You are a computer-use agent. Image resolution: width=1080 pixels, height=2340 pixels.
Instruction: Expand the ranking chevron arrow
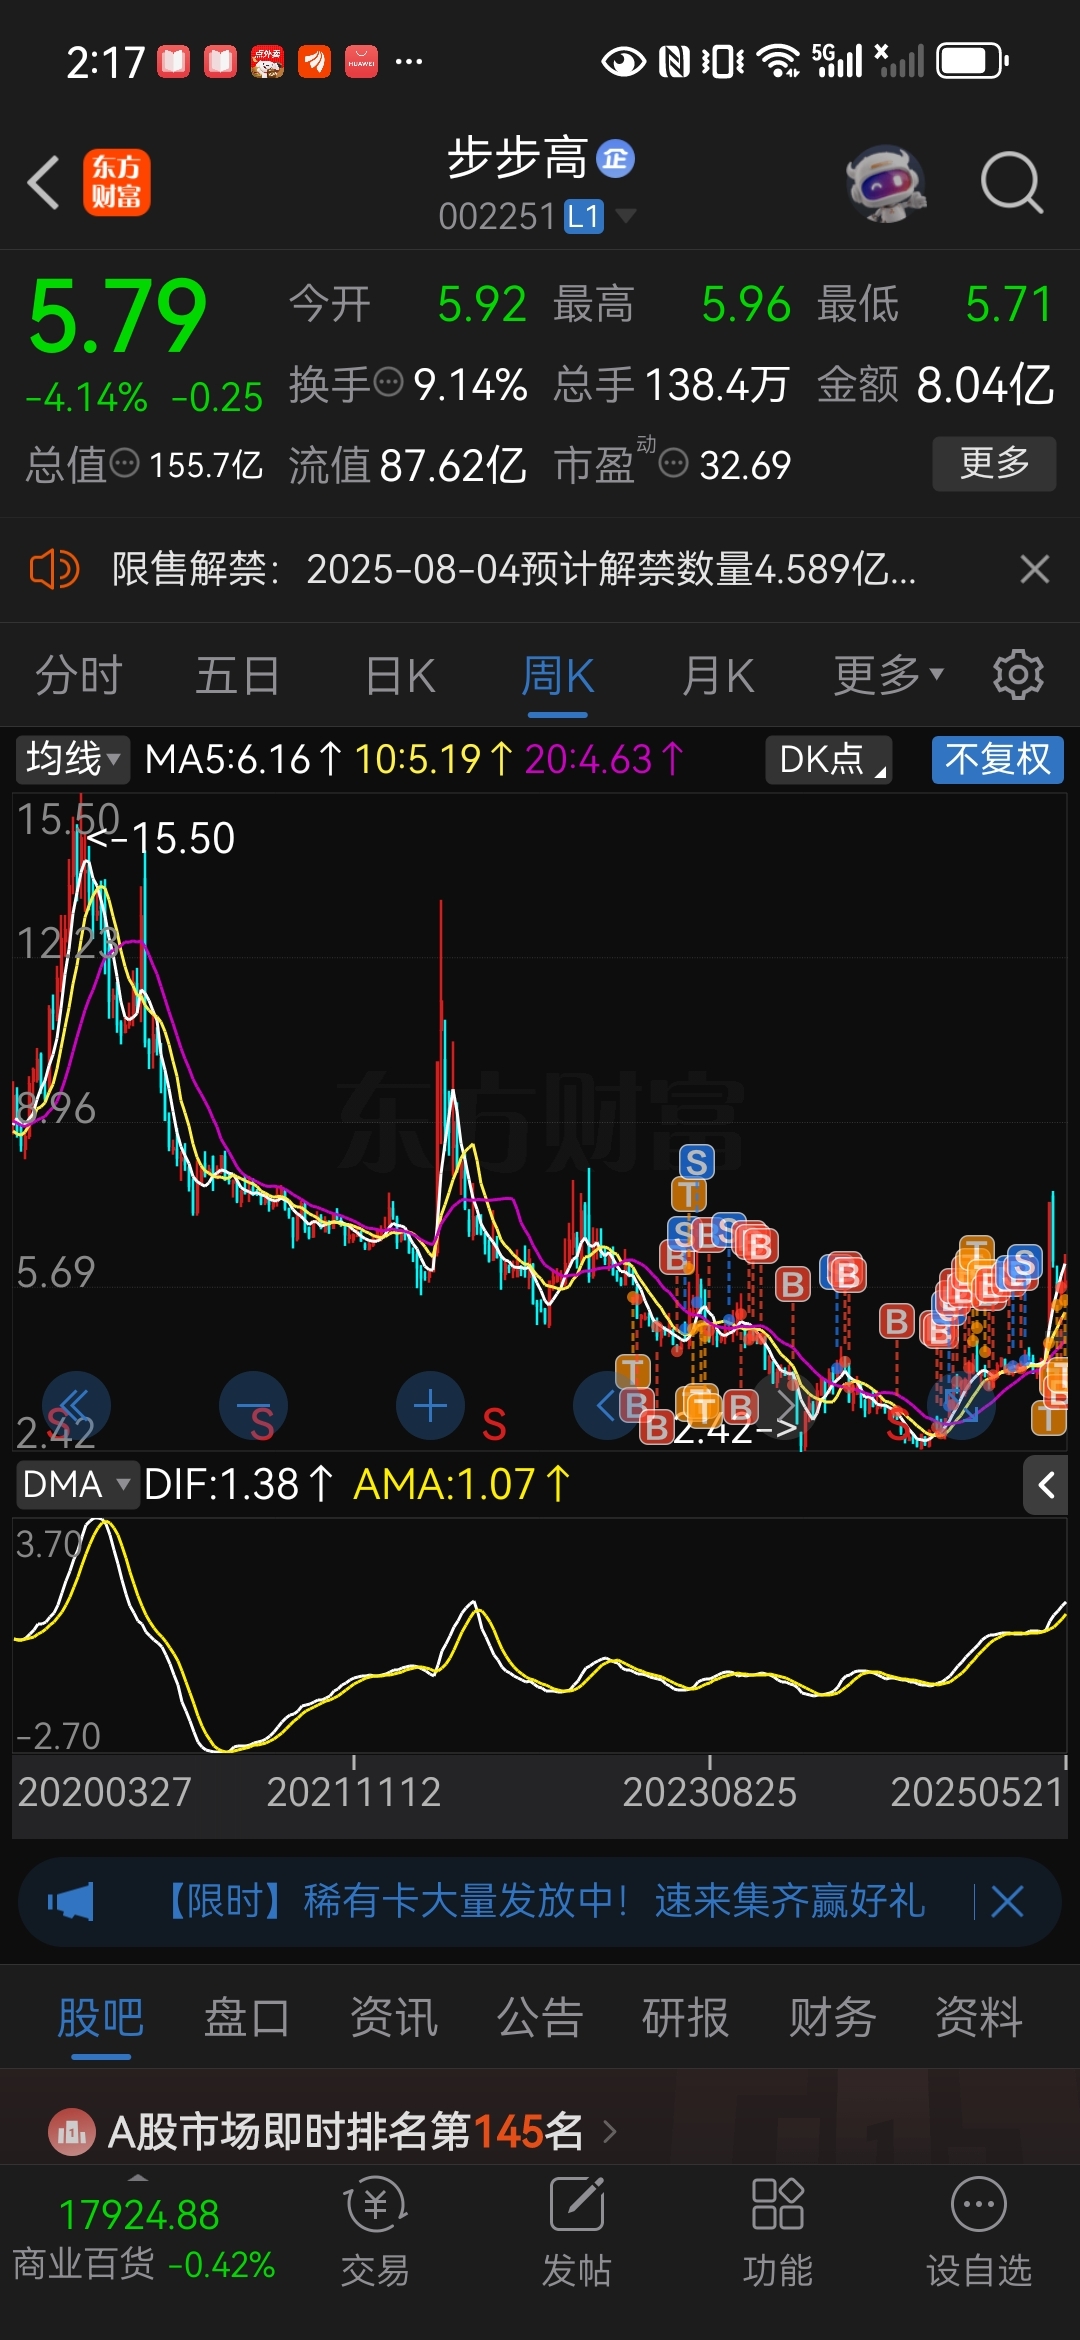click(x=610, y=2132)
